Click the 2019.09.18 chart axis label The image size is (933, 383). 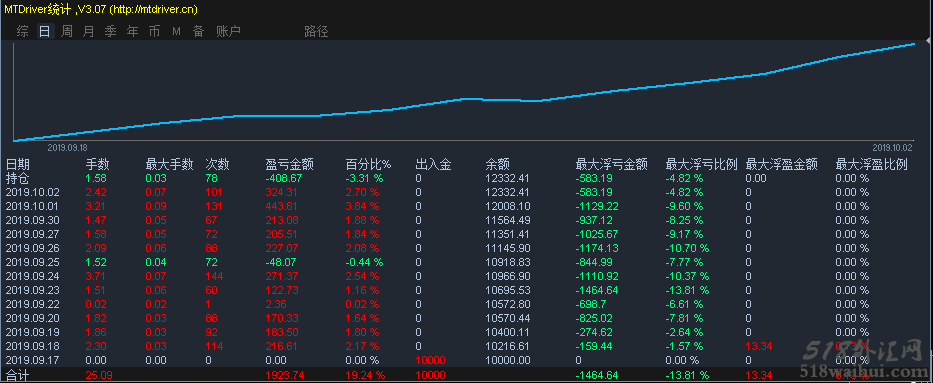(x=67, y=147)
